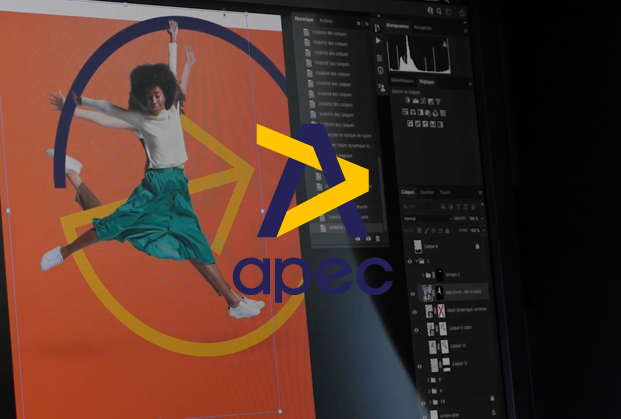The height and width of the screenshot is (419, 621).
Task: Open the Actions play icon panel
Action: point(378,41)
